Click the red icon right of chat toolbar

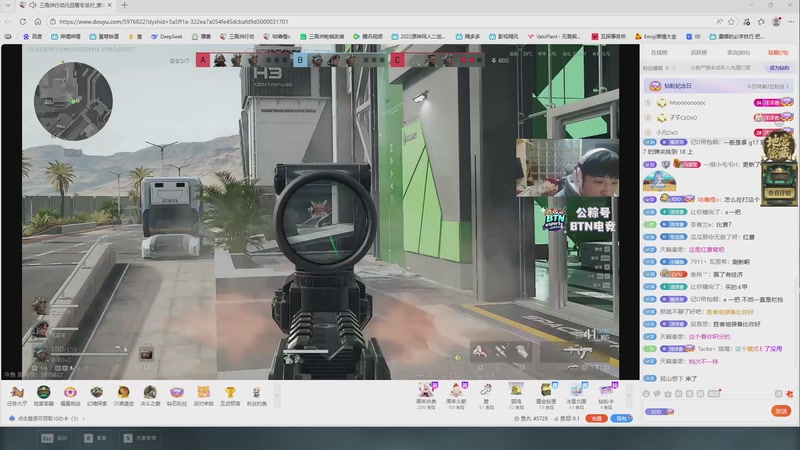point(789,394)
